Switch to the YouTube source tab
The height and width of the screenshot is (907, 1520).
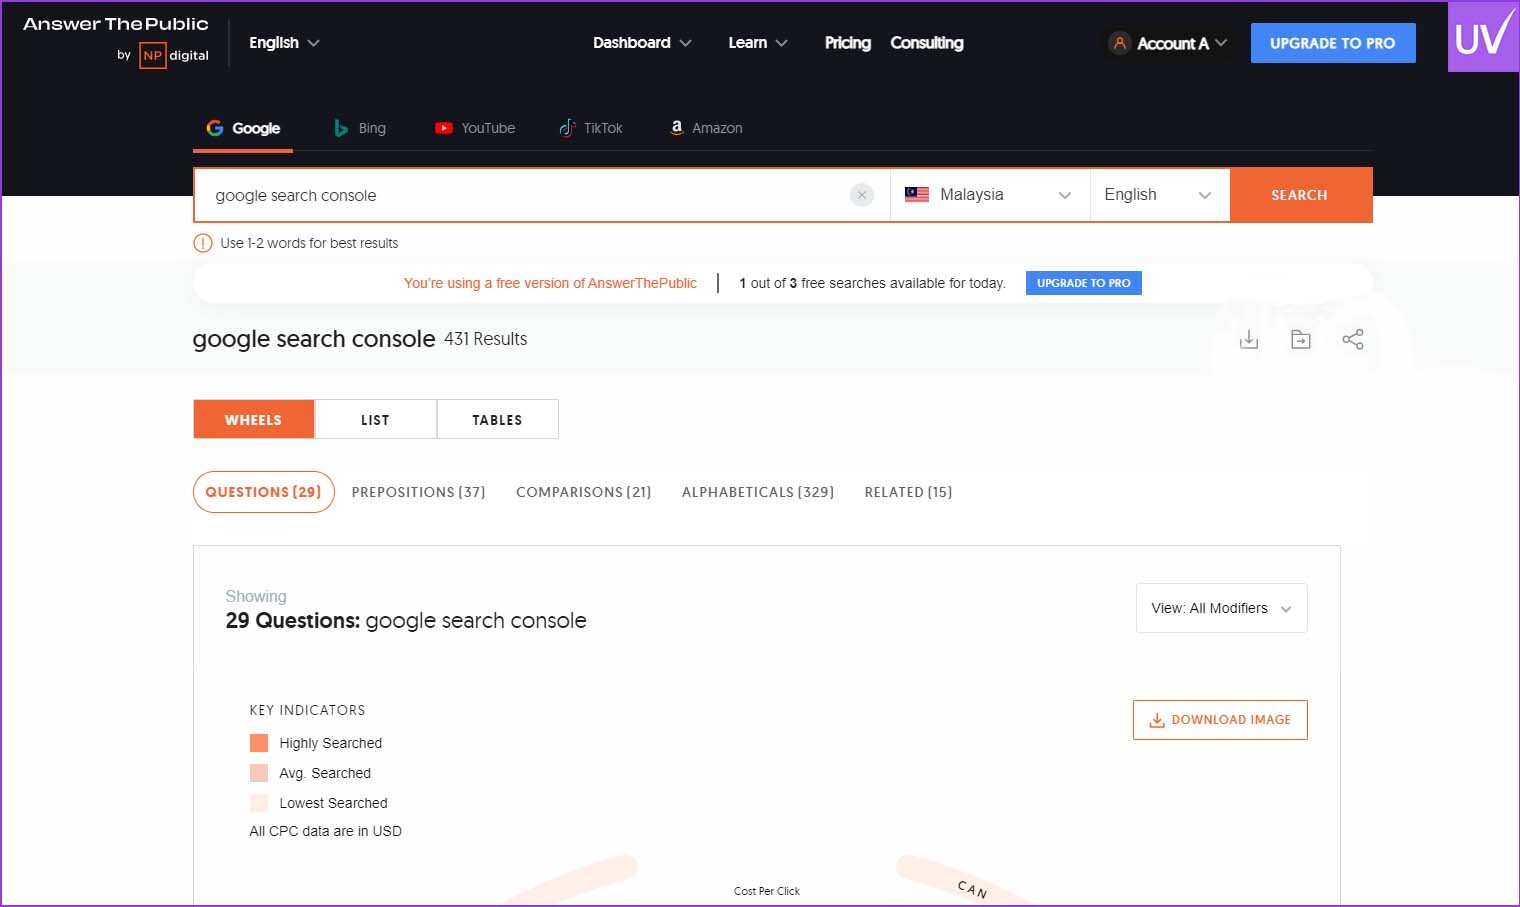pyautogui.click(x=475, y=128)
